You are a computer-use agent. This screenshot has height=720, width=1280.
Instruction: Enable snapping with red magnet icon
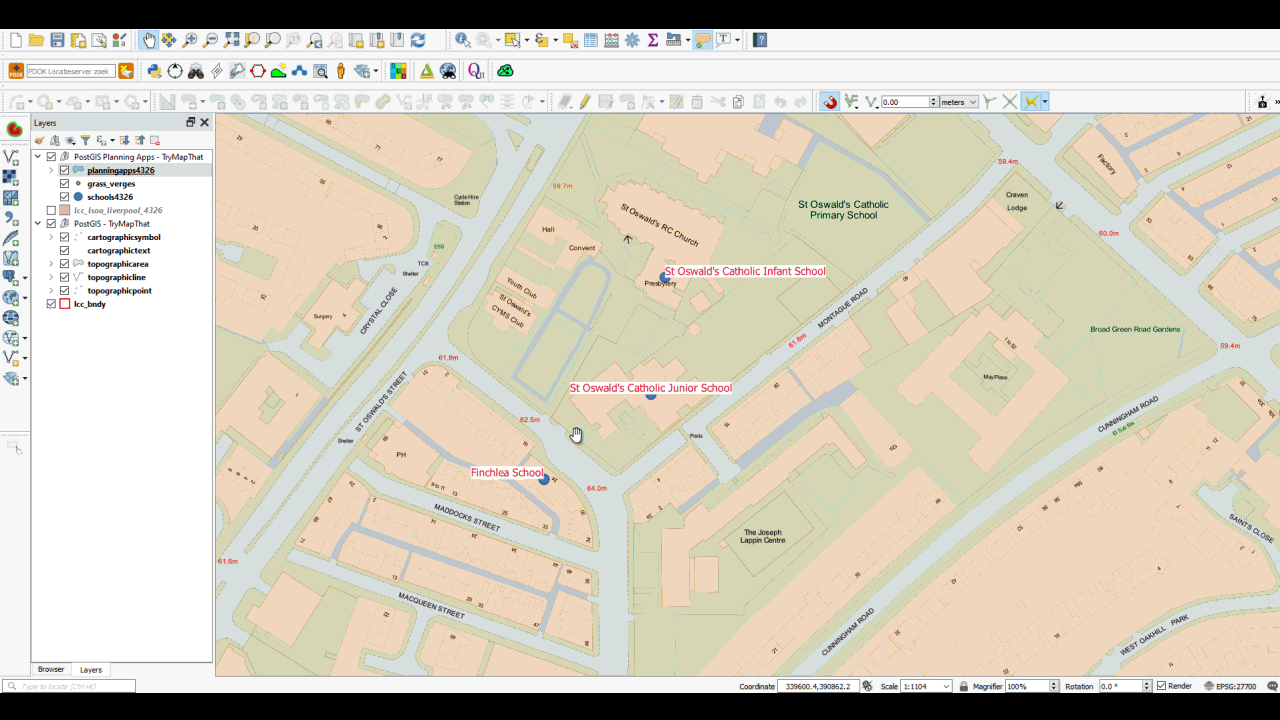pyautogui.click(x=829, y=102)
